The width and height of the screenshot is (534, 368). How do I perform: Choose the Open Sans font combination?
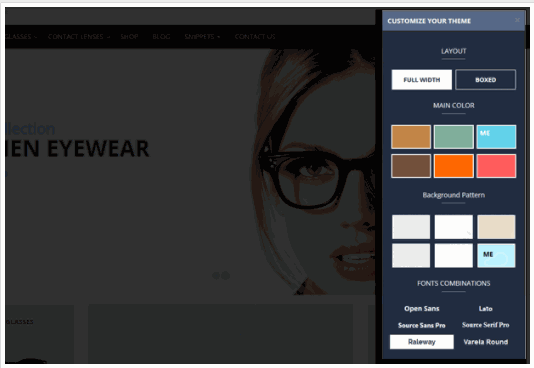[422, 308]
